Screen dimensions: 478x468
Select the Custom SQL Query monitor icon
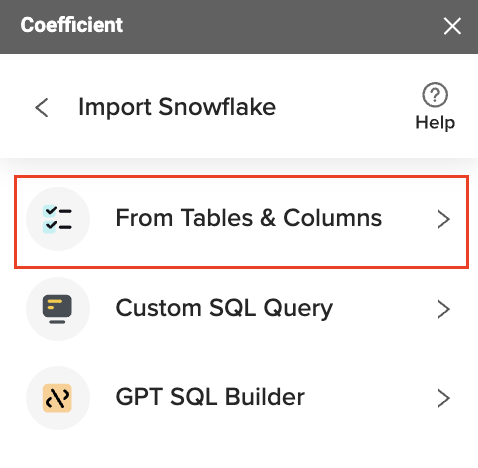[x=57, y=309]
